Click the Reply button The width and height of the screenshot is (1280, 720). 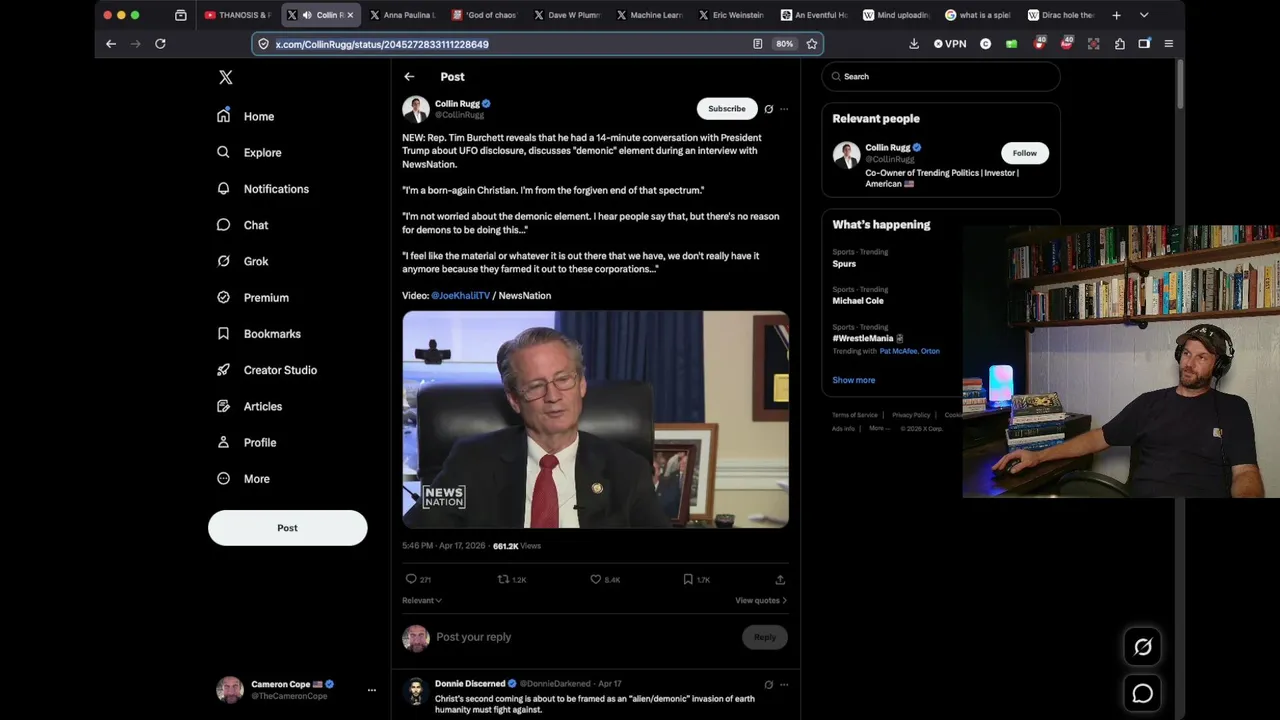[x=765, y=637]
